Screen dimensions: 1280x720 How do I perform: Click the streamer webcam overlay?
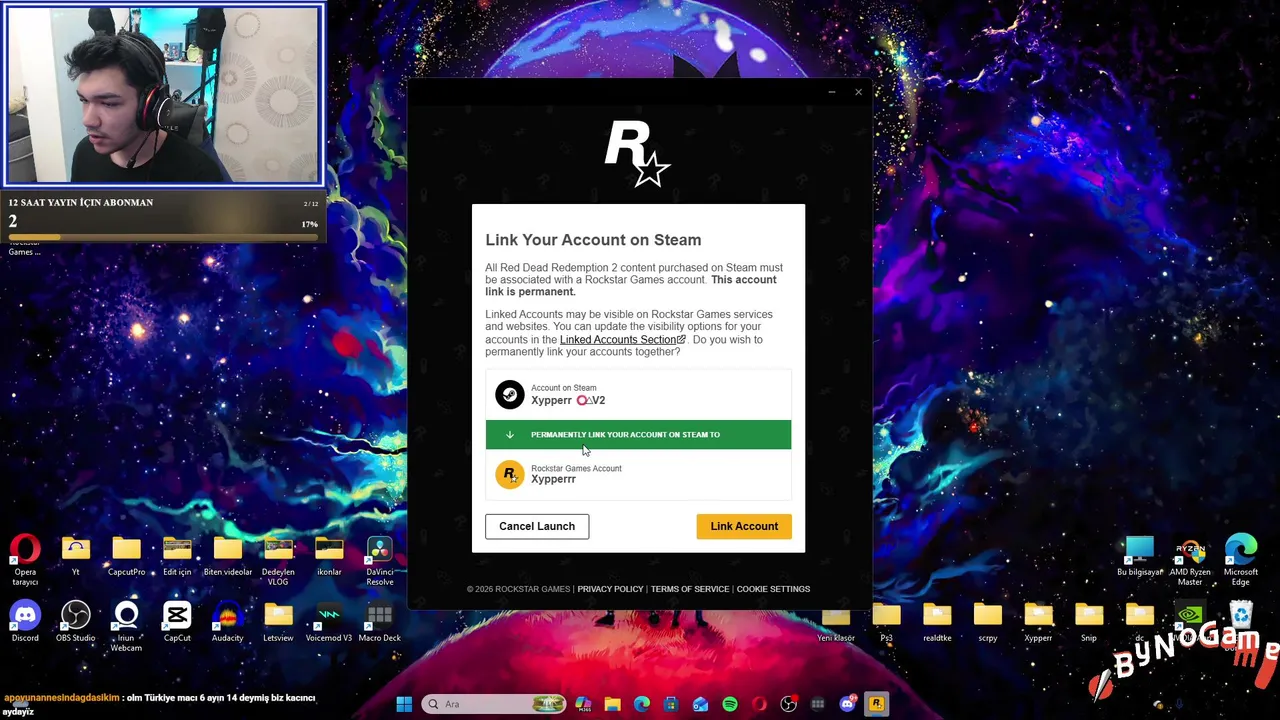(164, 95)
